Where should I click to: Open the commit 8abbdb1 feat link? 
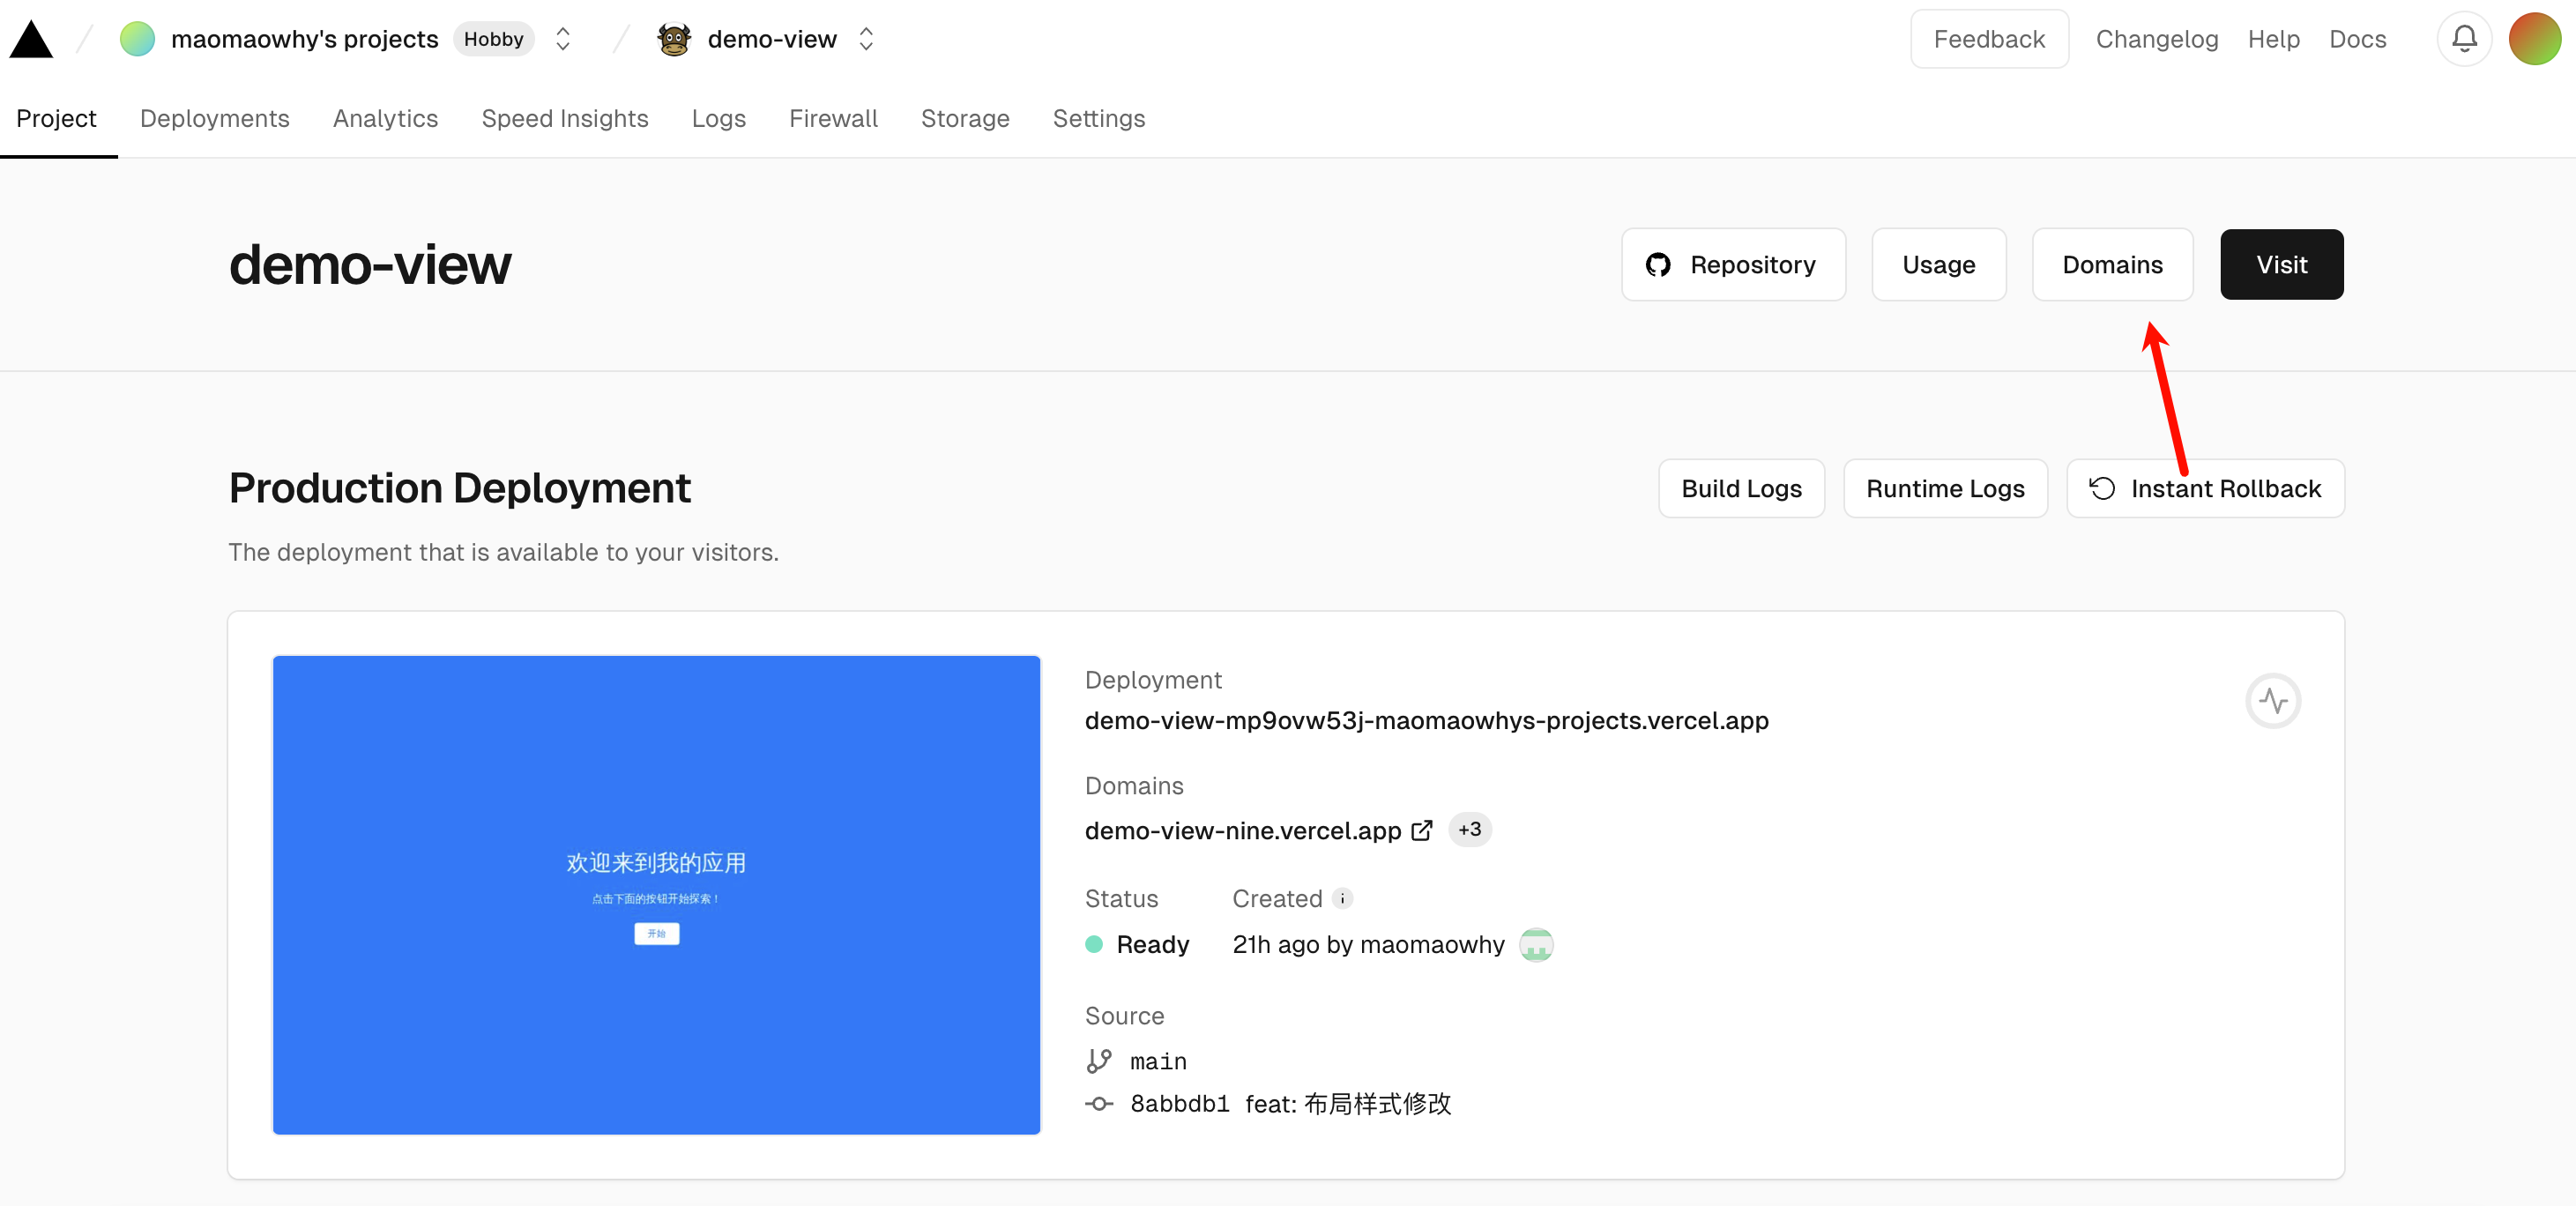click(x=1290, y=1104)
